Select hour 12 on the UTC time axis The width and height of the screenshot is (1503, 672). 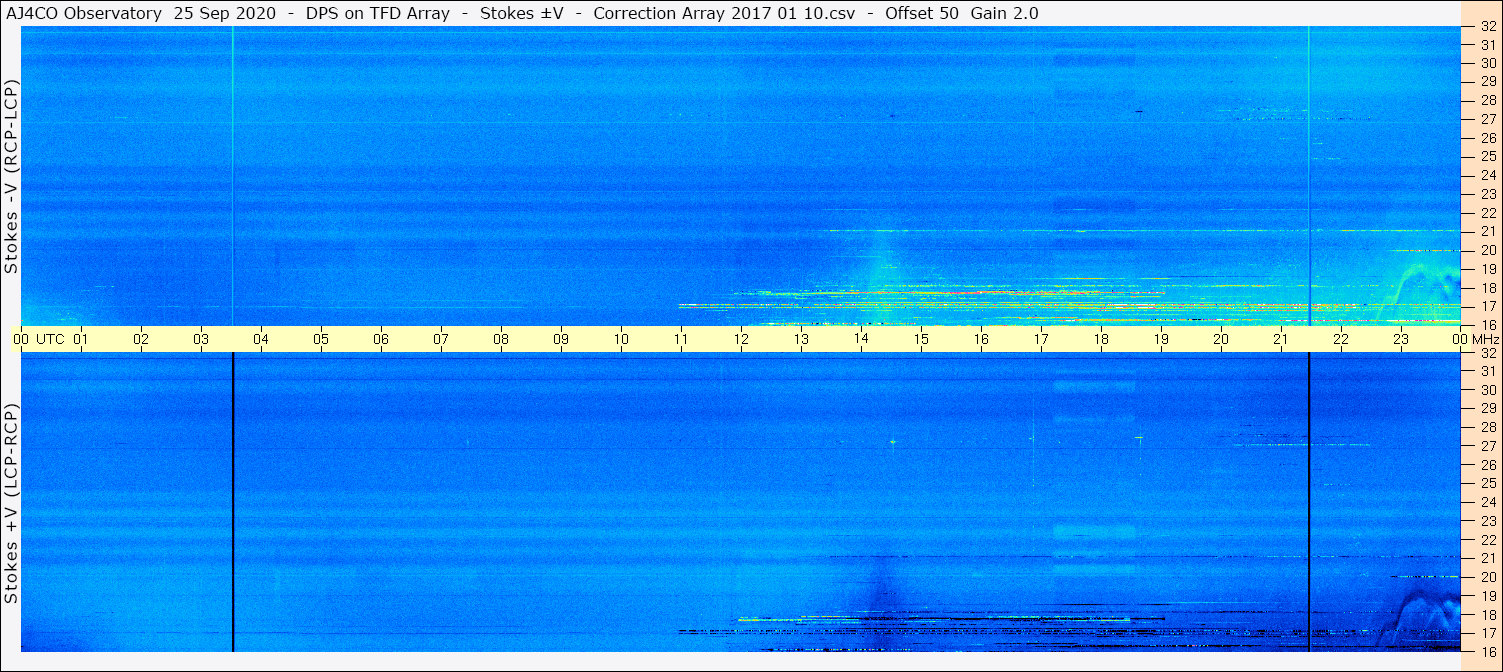741,339
